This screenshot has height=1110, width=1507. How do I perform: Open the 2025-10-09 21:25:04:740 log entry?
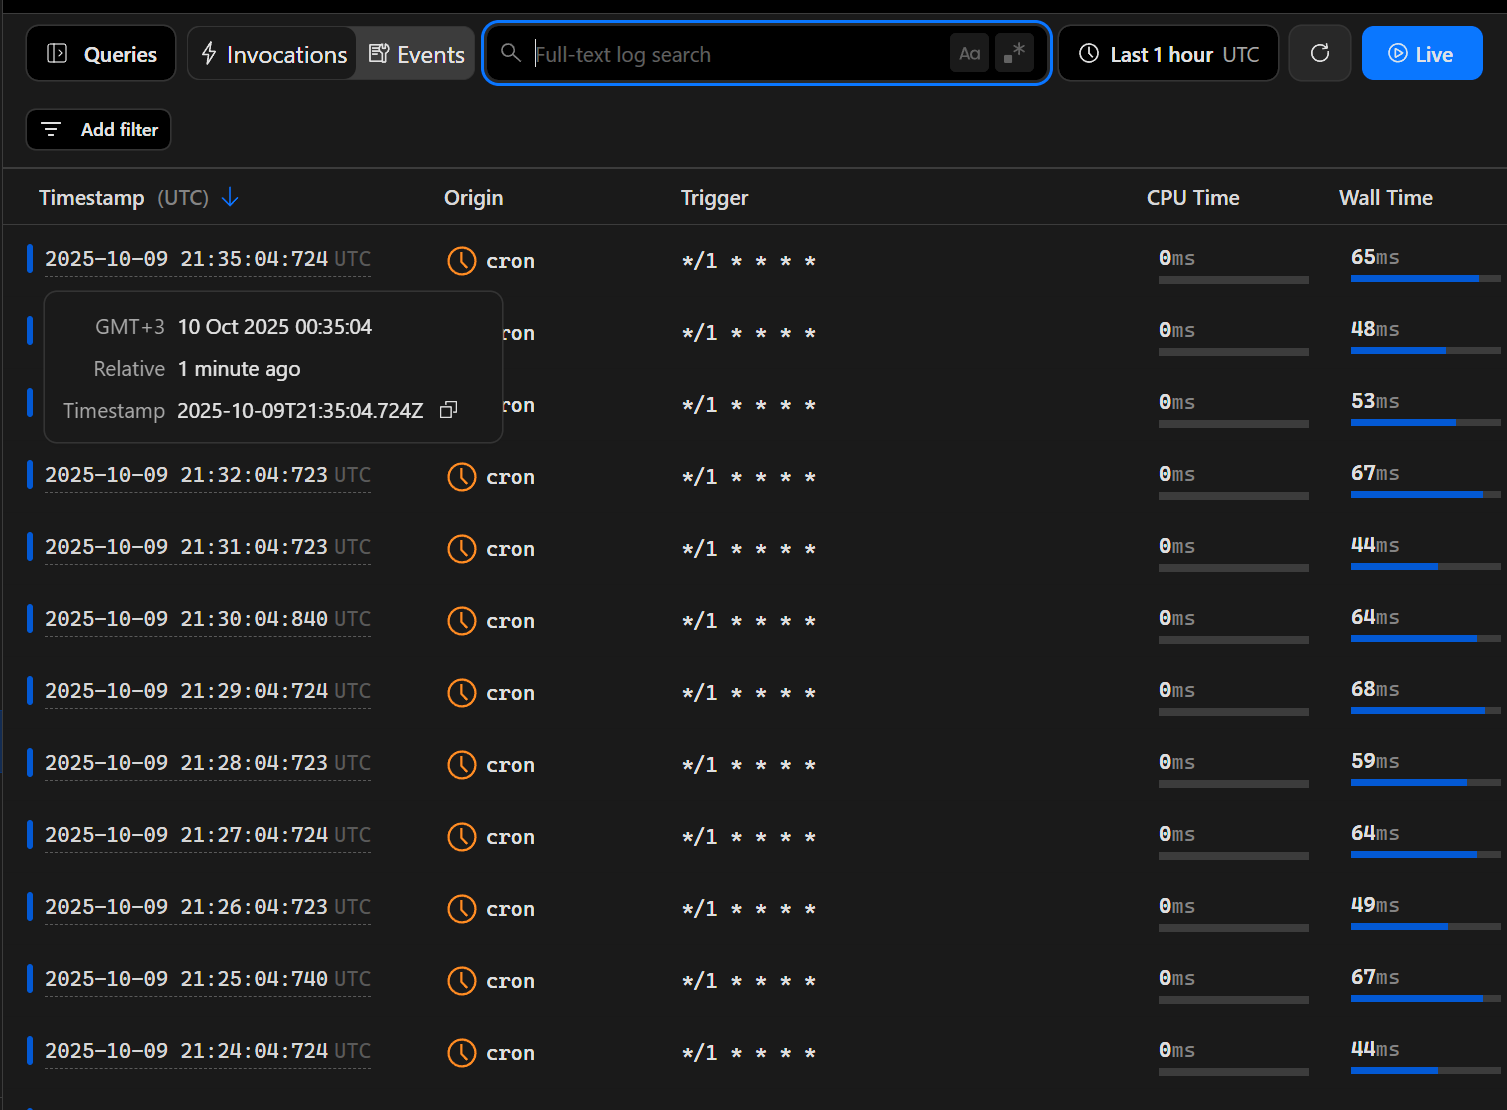[x=208, y=979]
